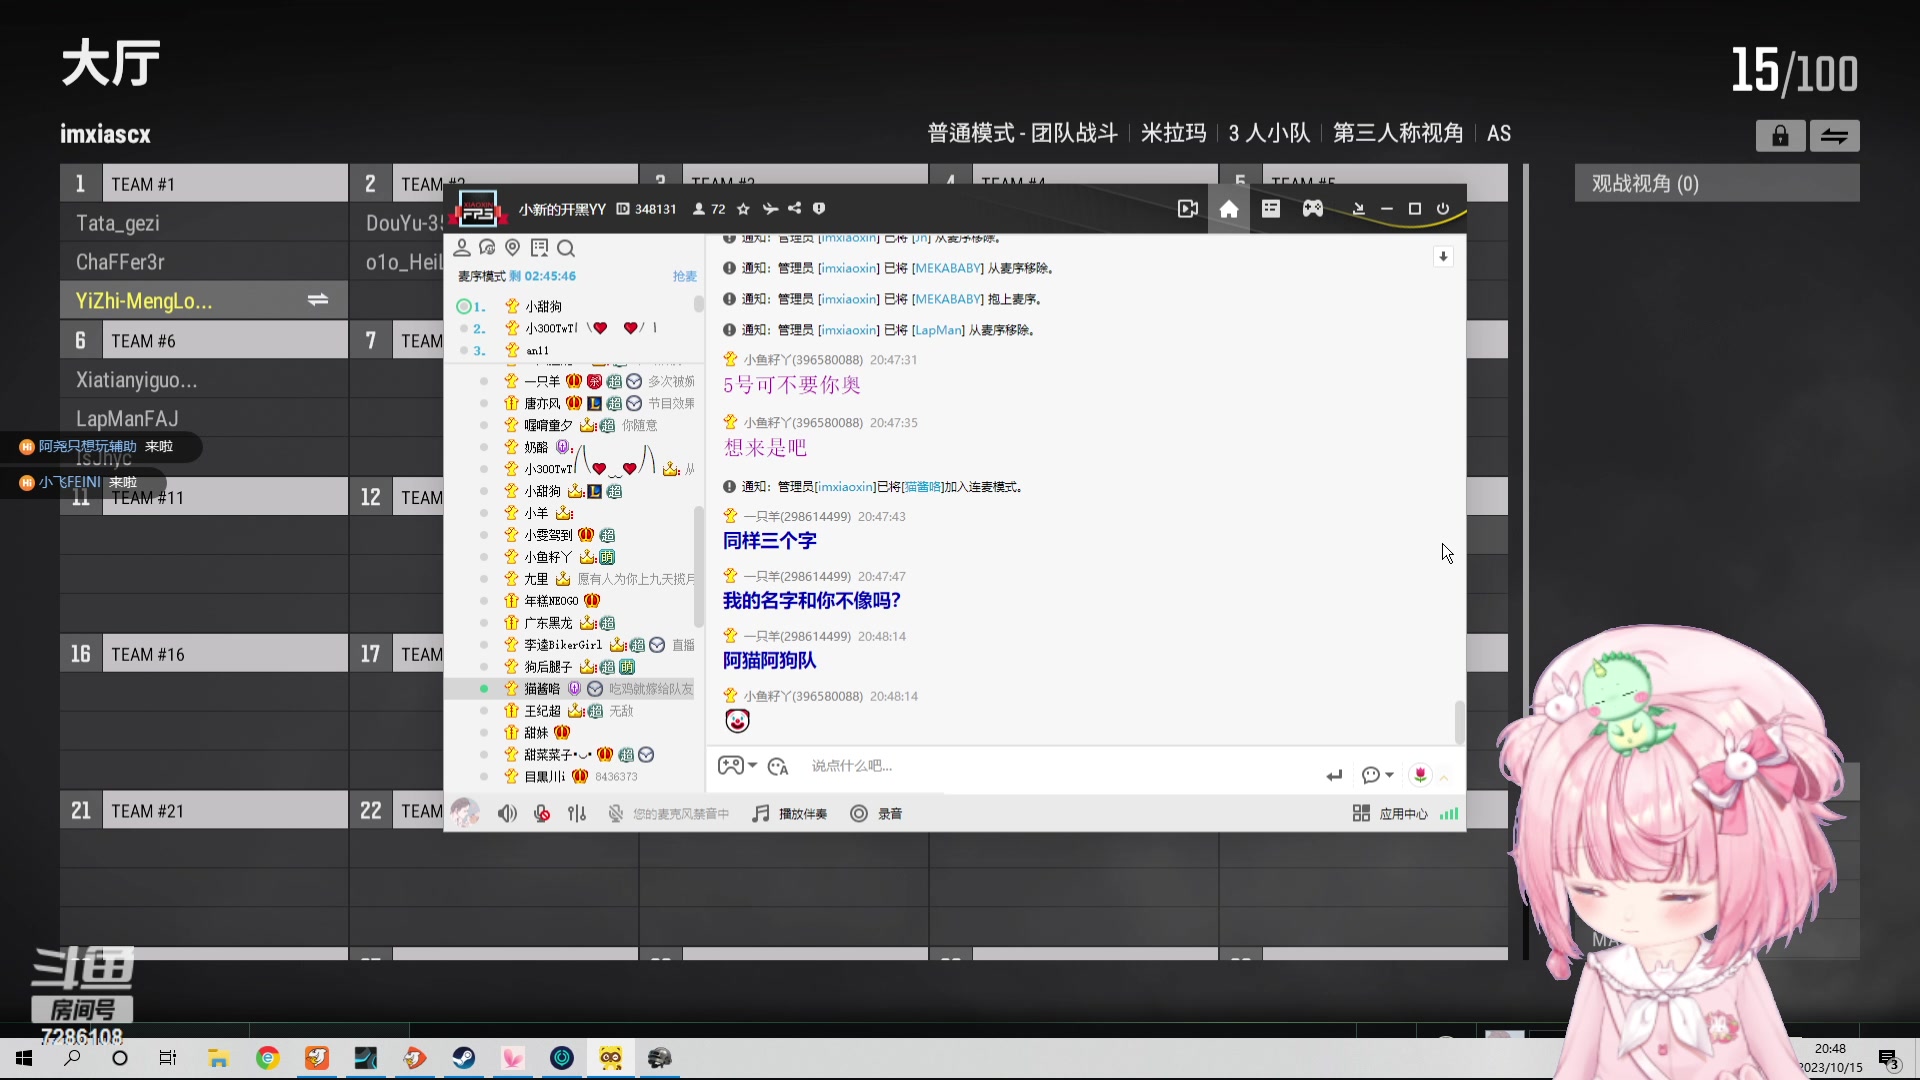Click the home icon in the channel titlebar

point(1229,209)
